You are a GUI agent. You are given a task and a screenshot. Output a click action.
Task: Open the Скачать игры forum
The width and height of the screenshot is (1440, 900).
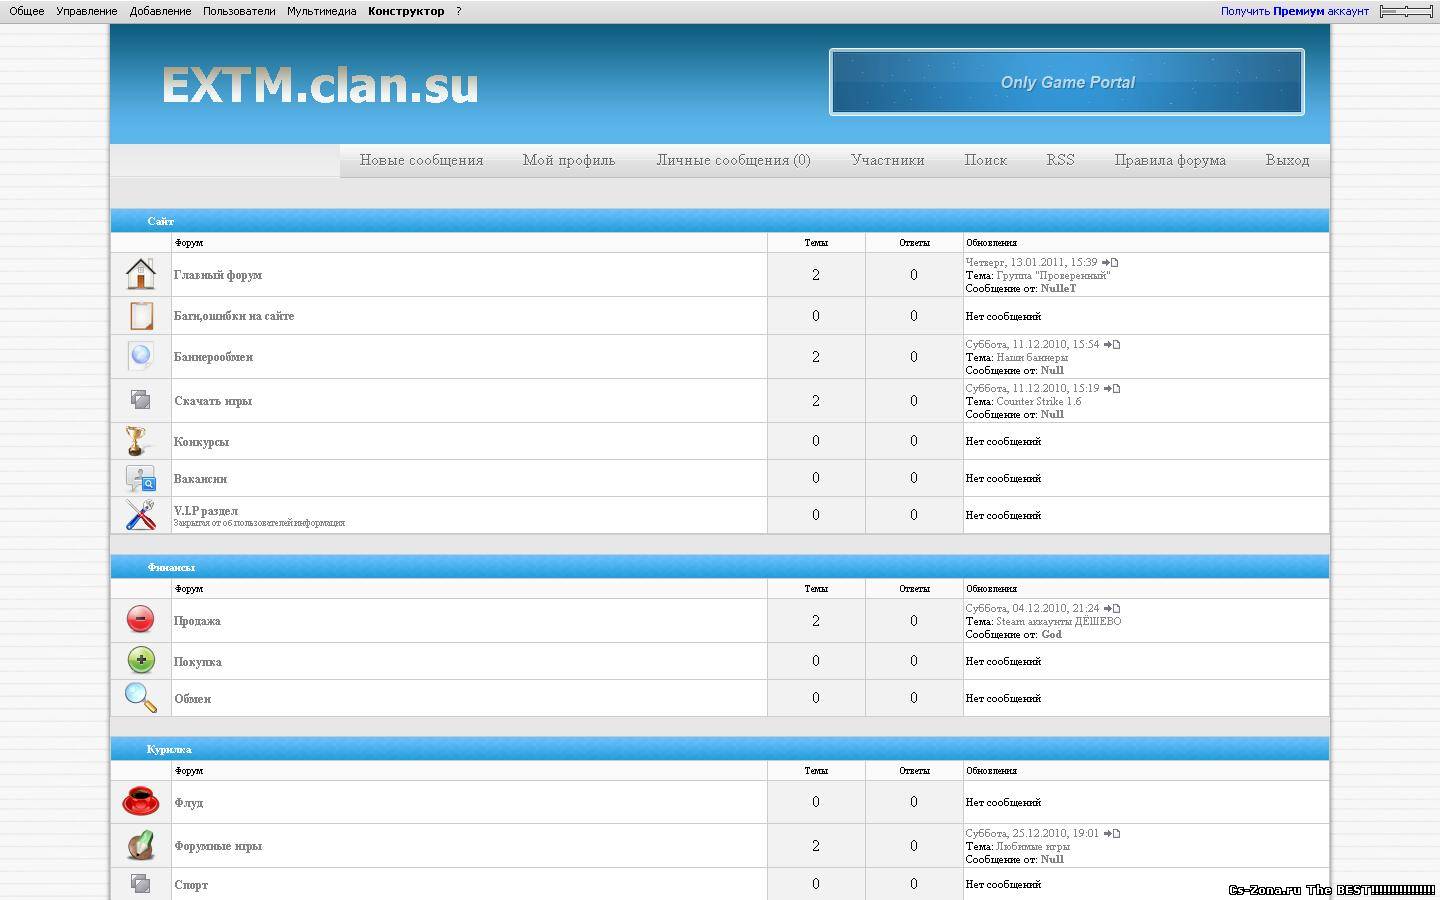click(x=213, y=401)
